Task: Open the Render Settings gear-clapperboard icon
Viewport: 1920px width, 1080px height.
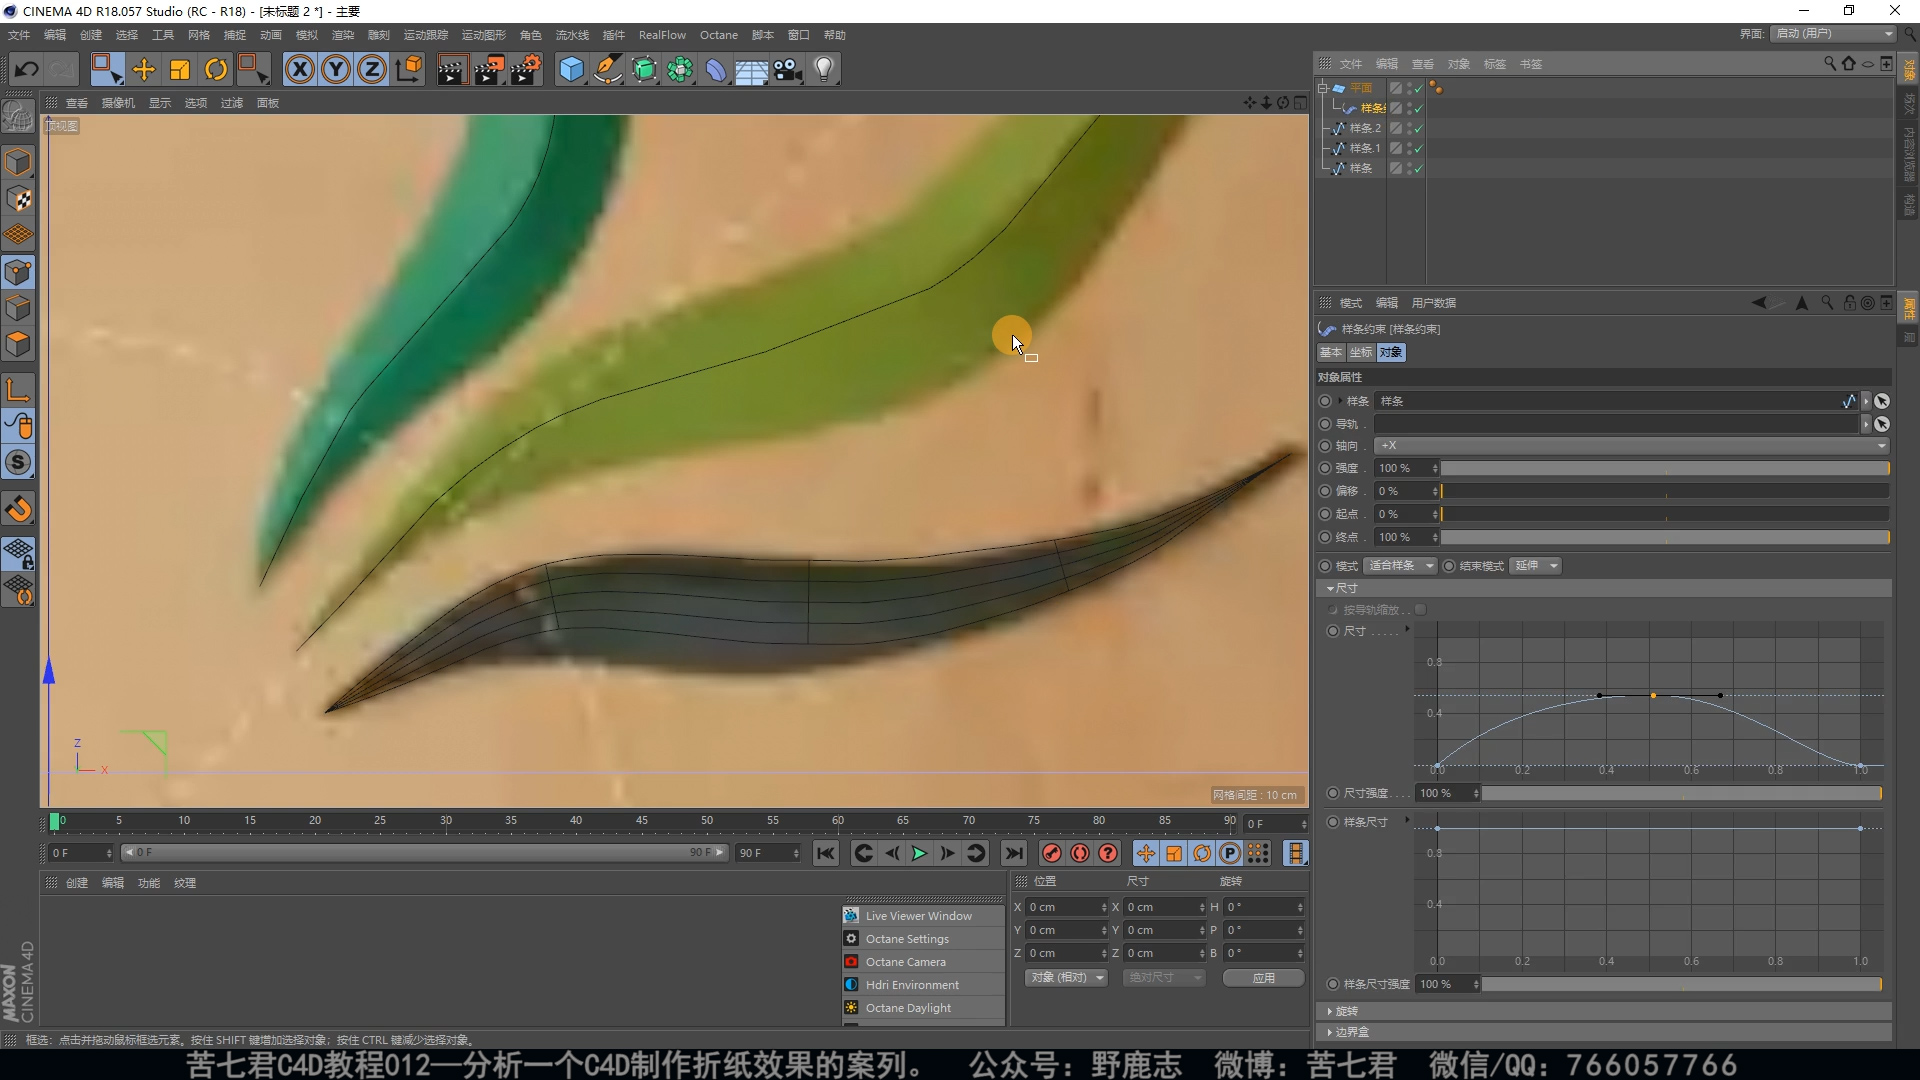Action: pyautogui.click(x=526, y=69)
